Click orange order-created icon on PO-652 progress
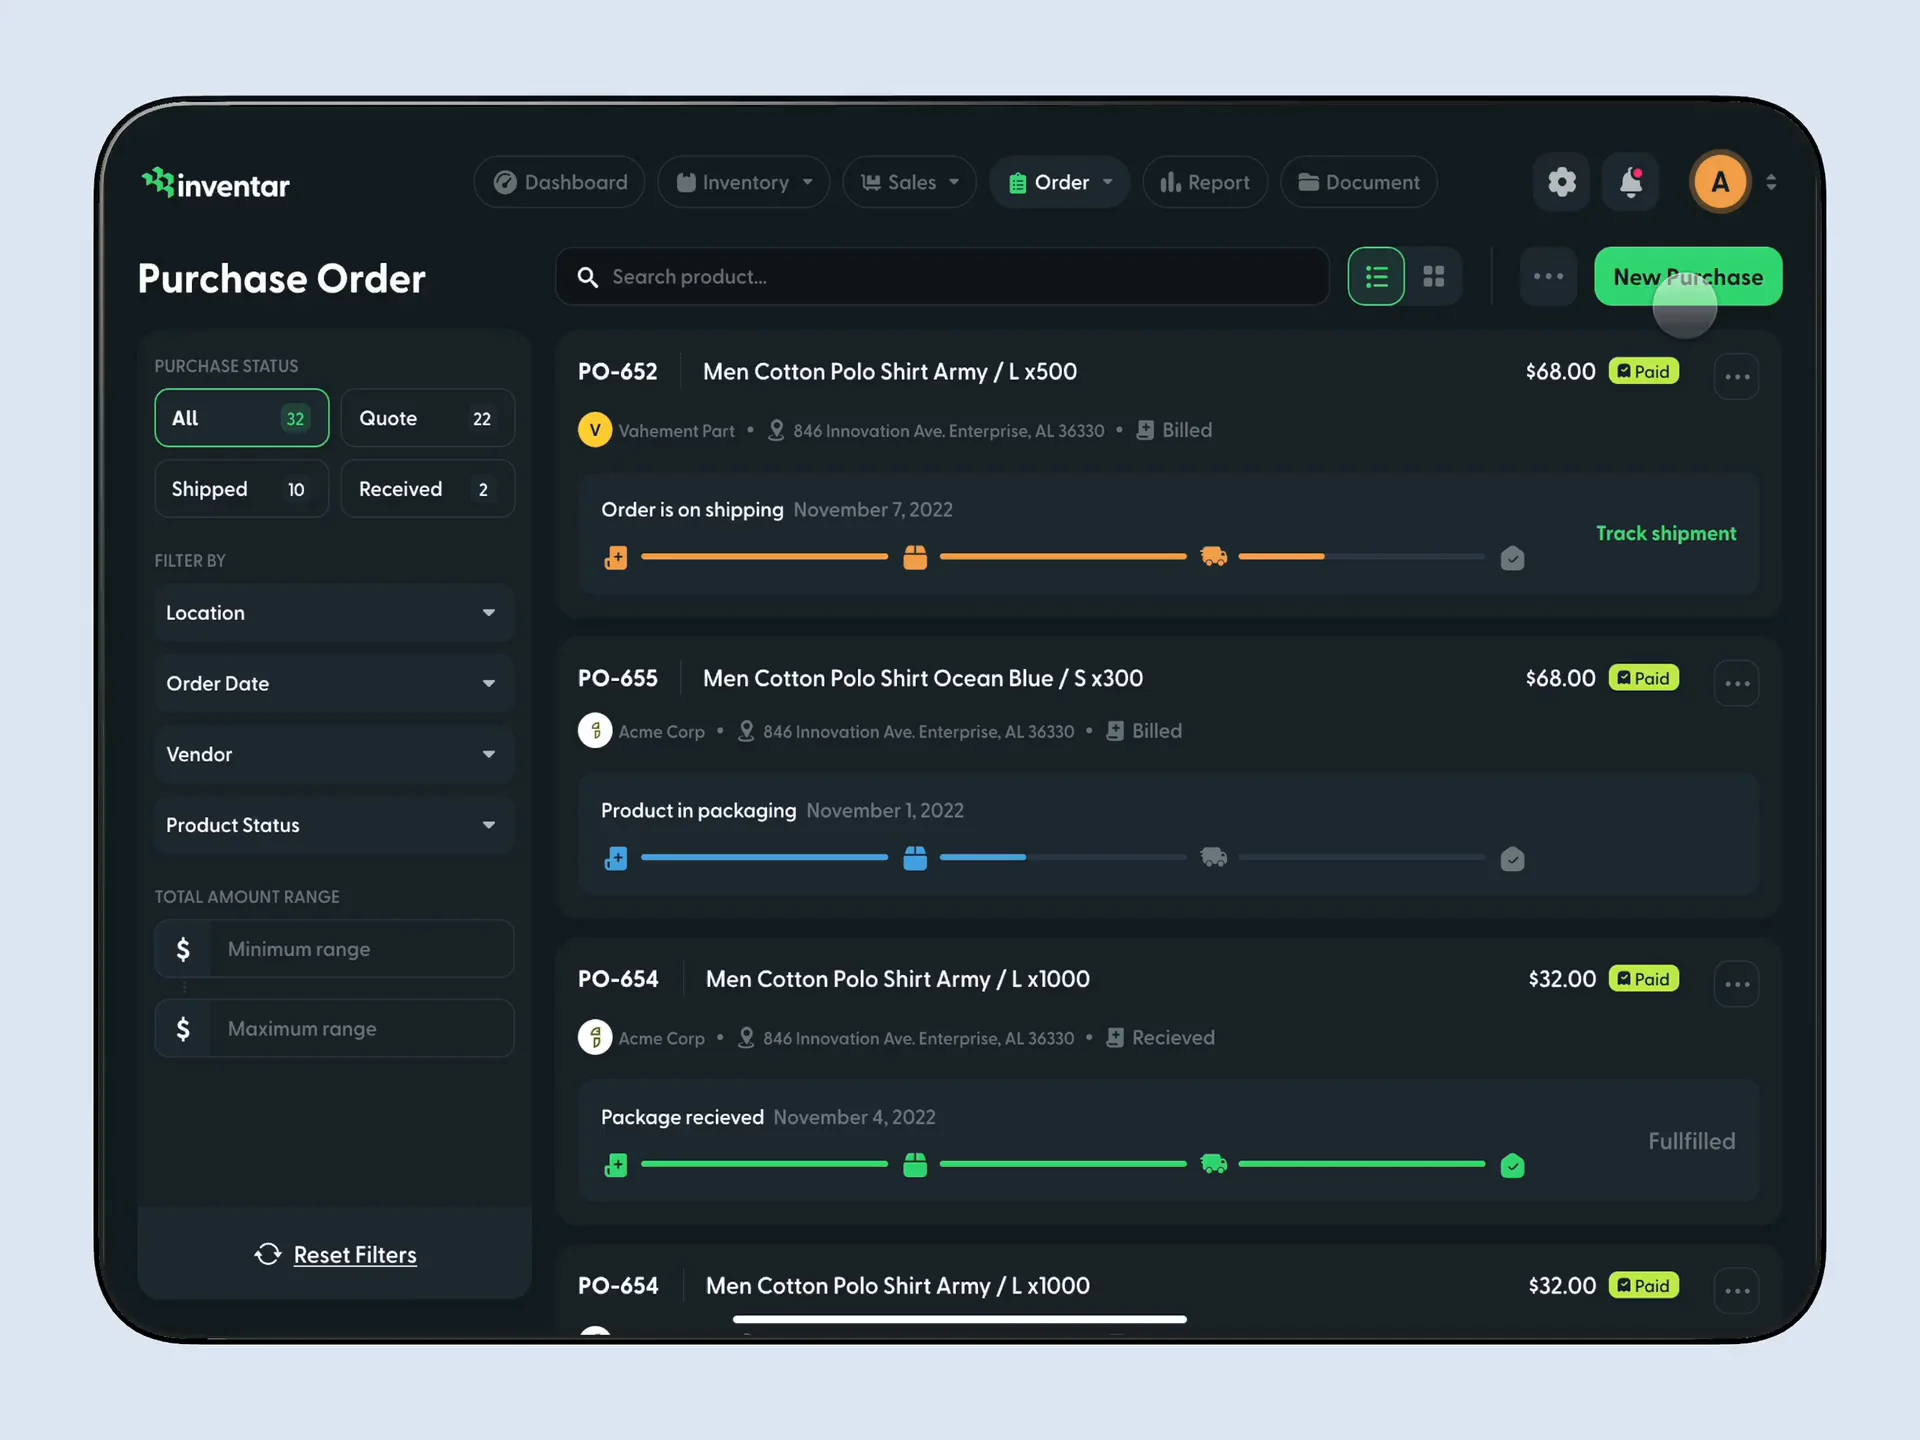The height and width of the screenshot is (1440, 1920). (616, 557)
